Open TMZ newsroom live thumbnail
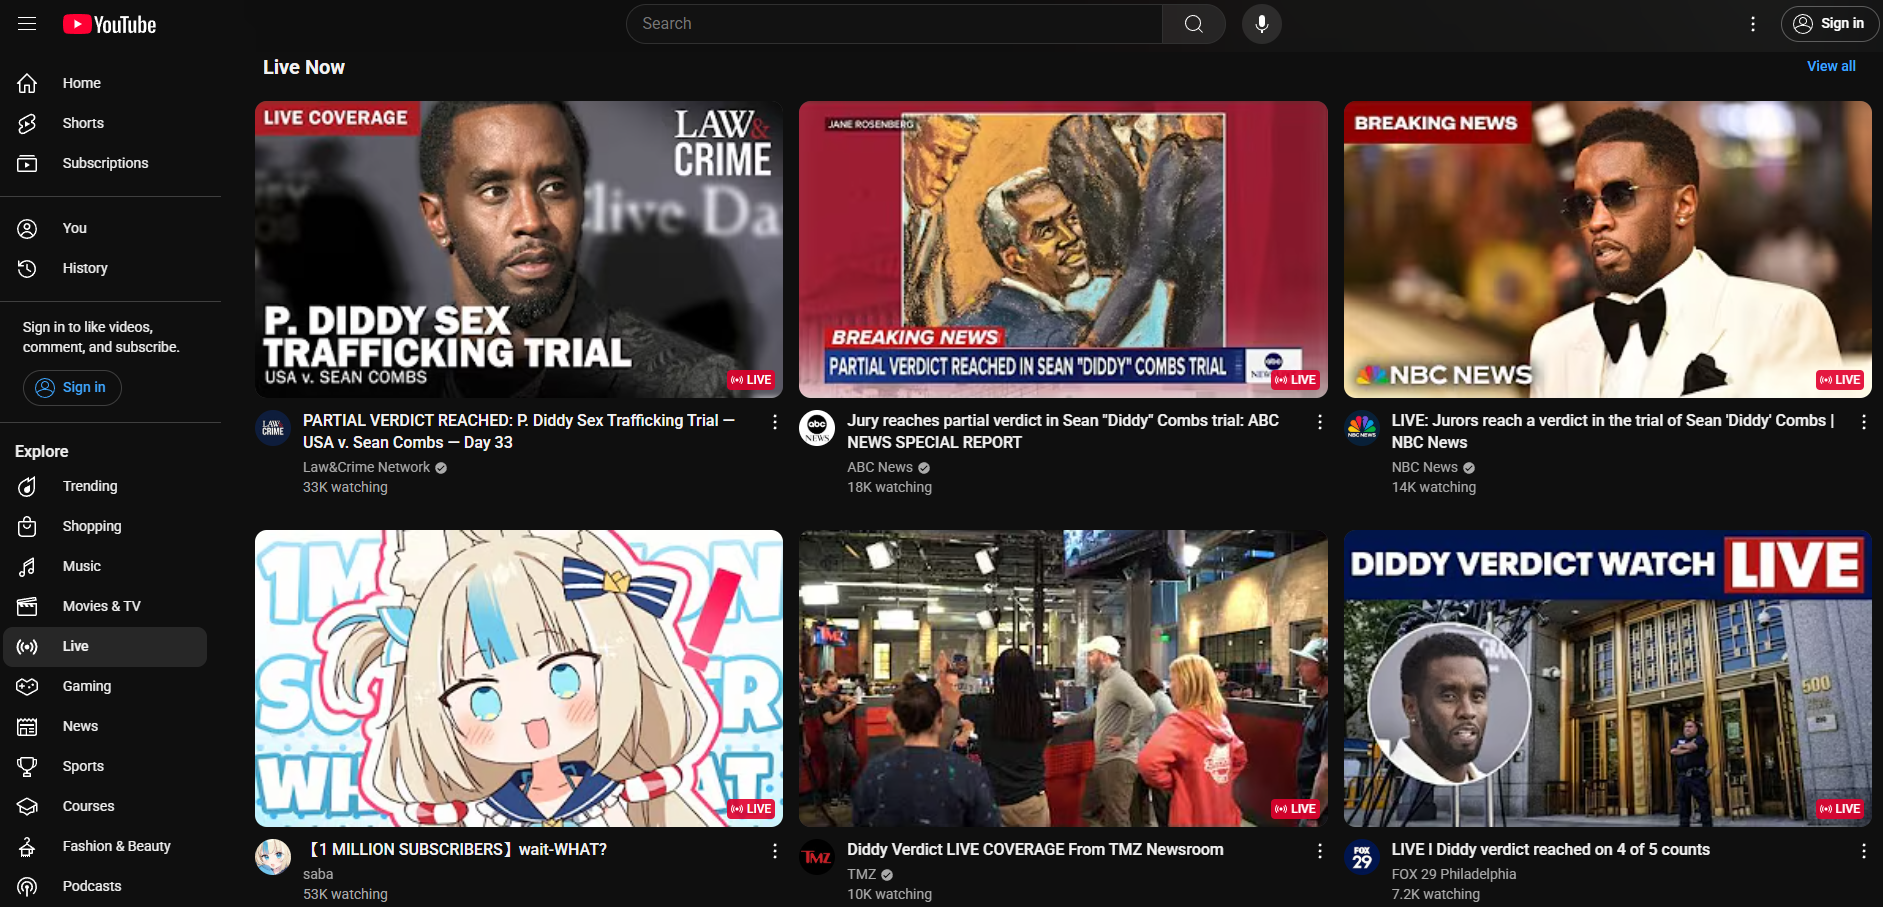This screenshot has height=907, width=1883. [x=1063, y=678]
